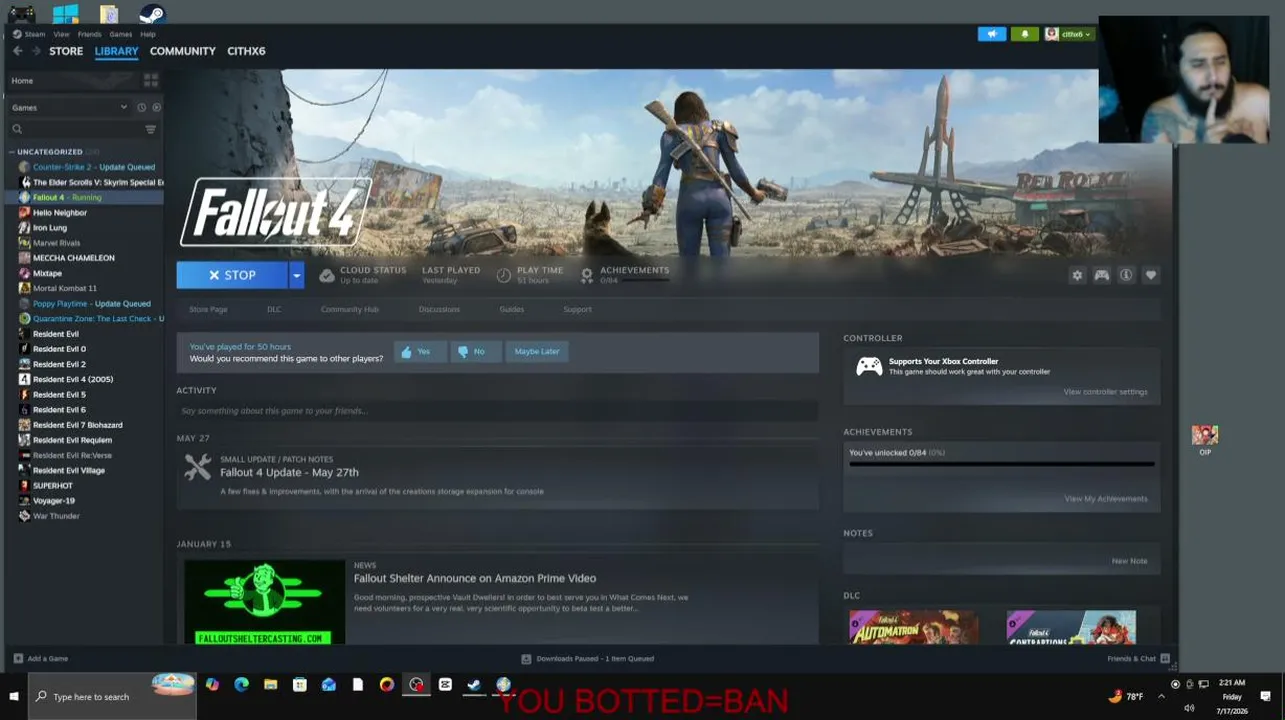Open View controller settings
The image size is (1285, 720).
[1105, 392]
